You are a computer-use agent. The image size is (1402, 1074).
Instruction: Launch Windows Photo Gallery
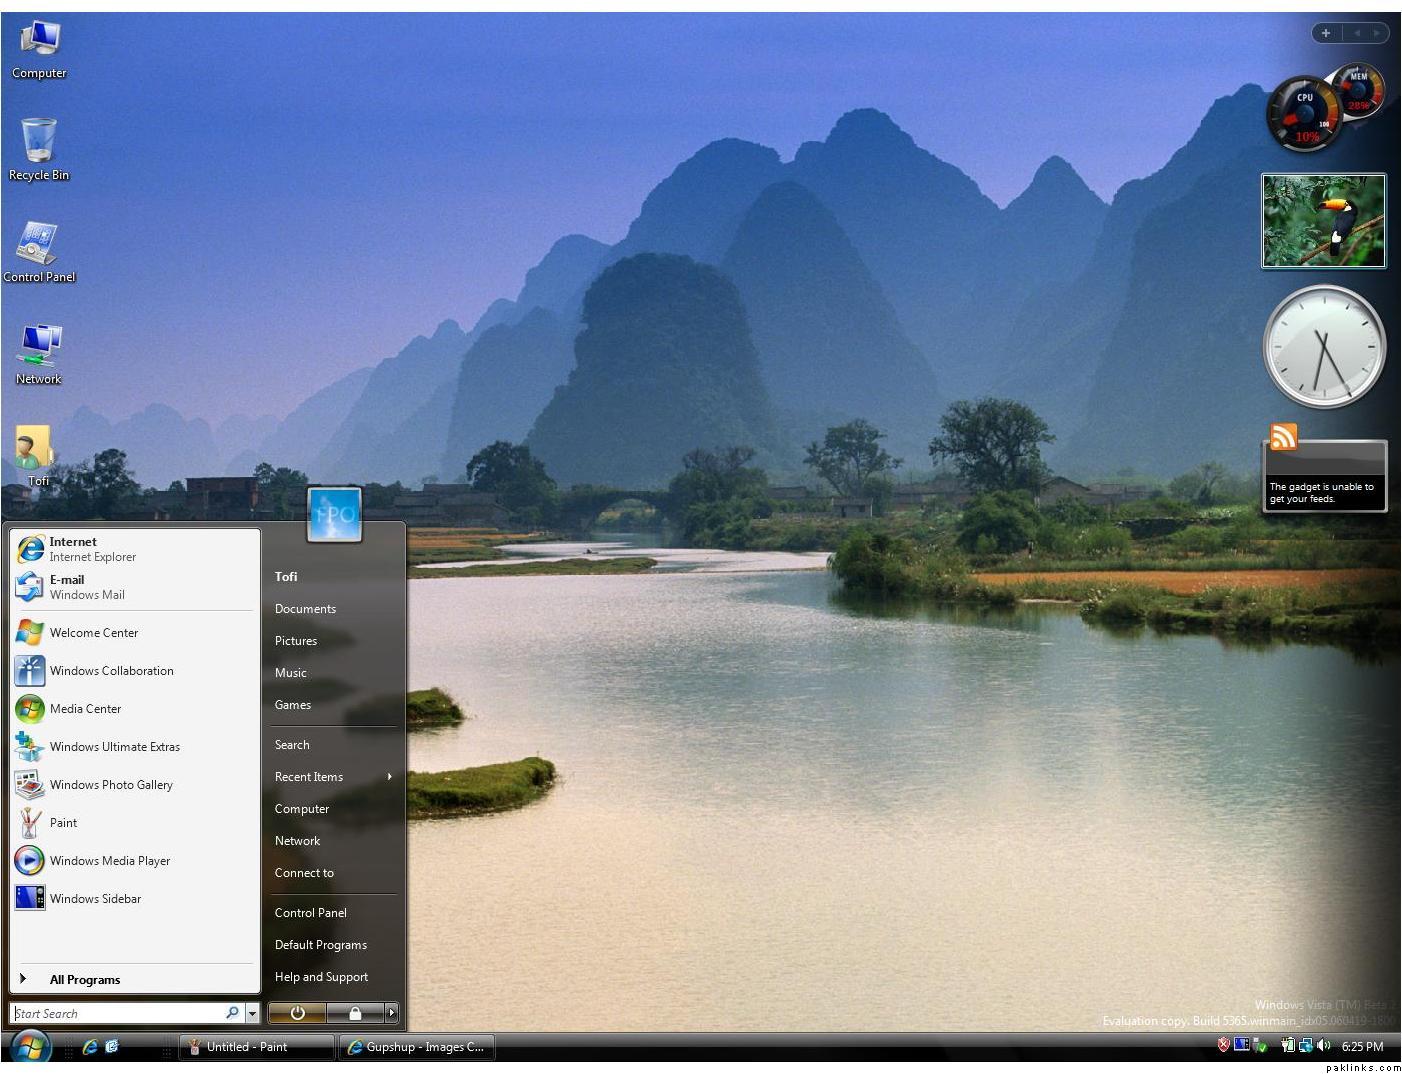[x=110, y=784]
